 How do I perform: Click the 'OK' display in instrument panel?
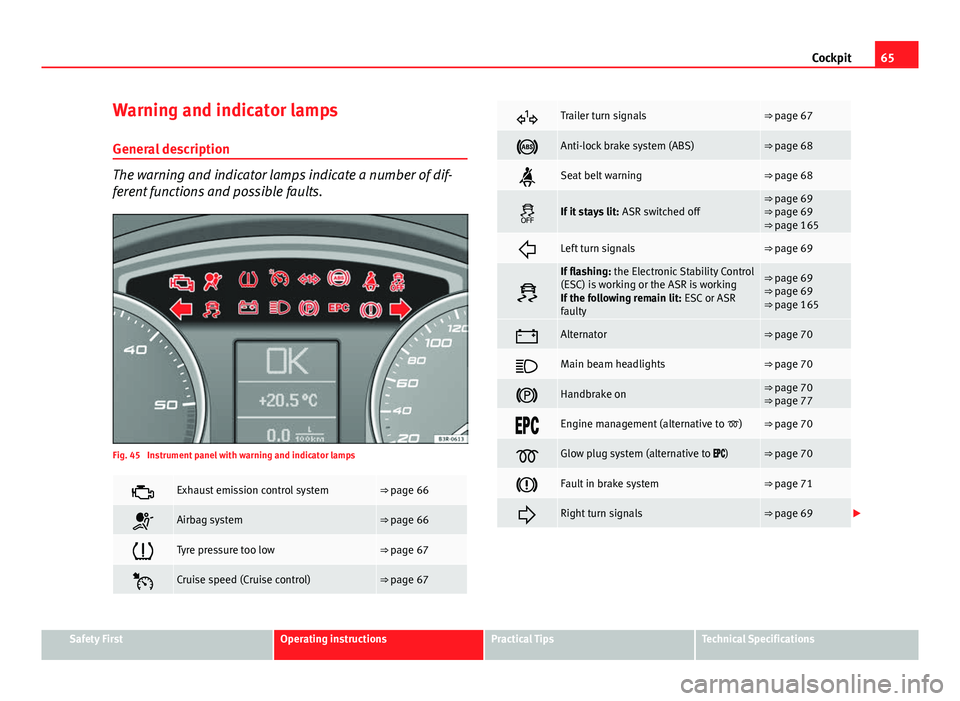(287, 361)
